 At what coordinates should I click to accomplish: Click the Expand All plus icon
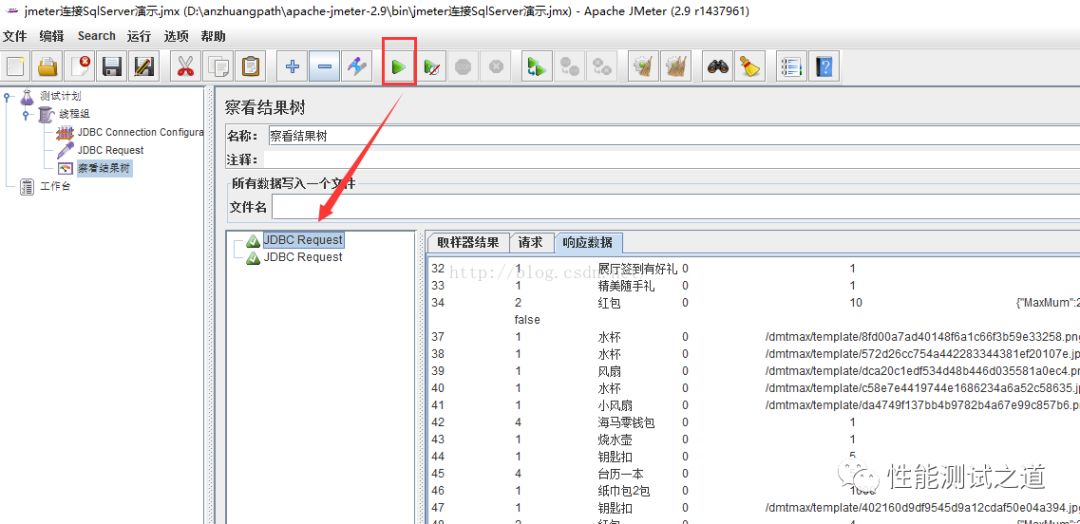pos(293,67)
